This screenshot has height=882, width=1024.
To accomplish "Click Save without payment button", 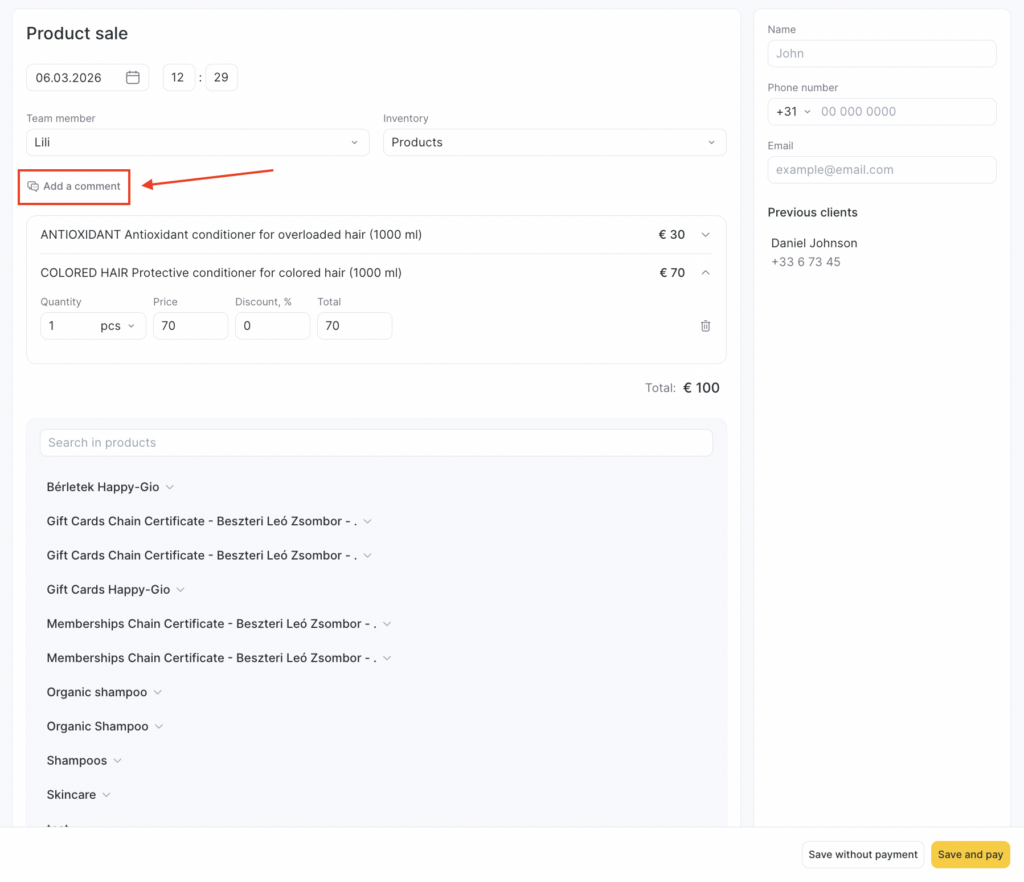I will pyautogui.click(x=862, y=855).
